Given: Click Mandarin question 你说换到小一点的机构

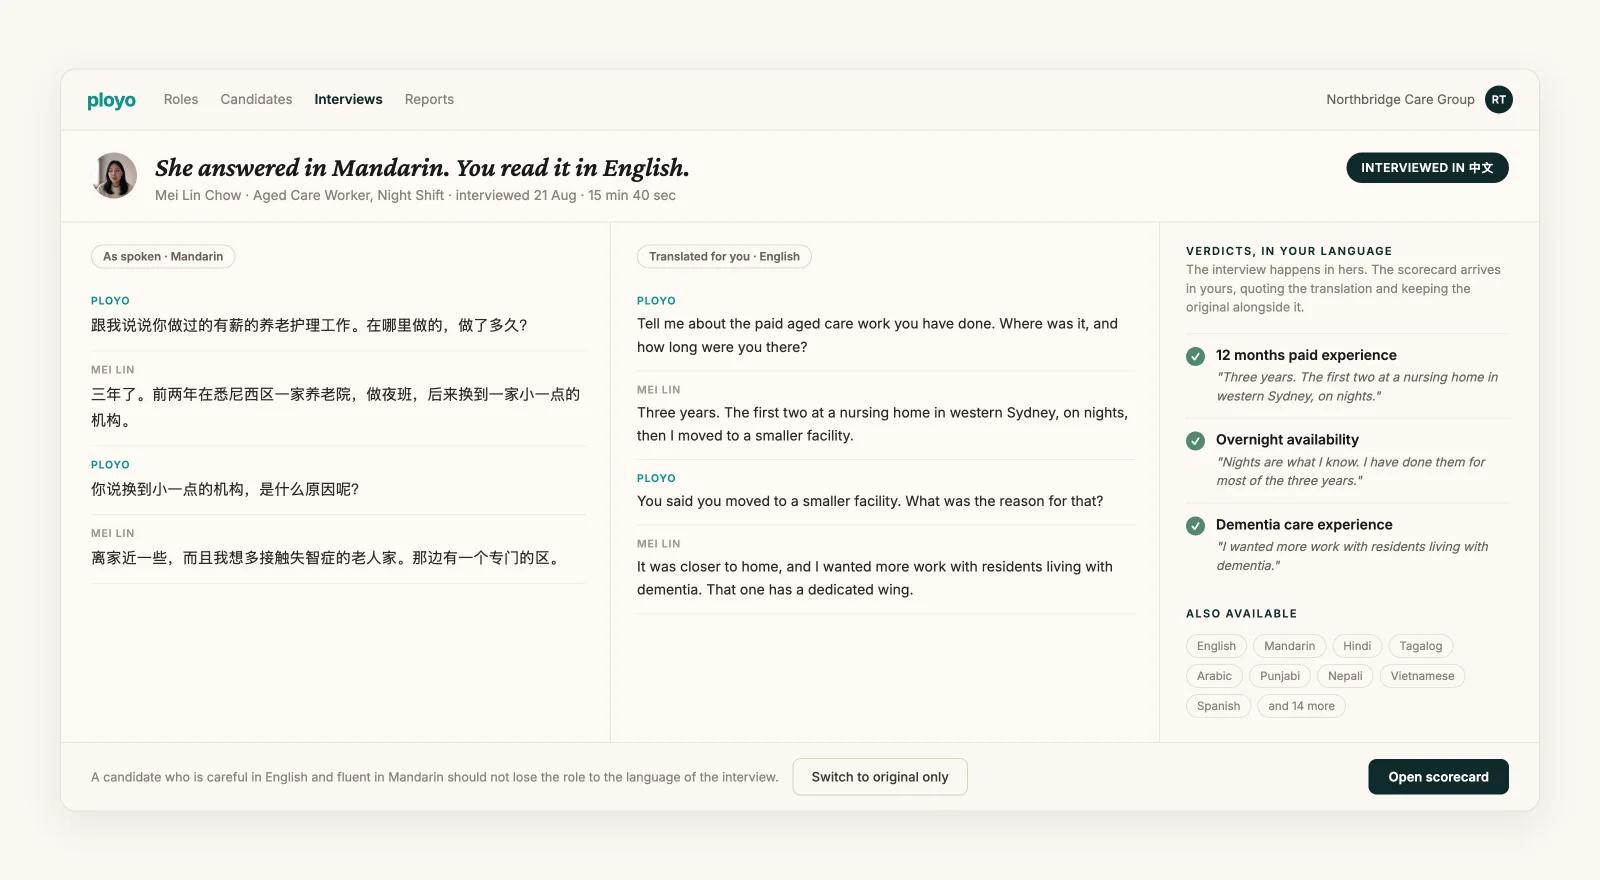Looking at the screenshot, I should (x=225, y=489).
